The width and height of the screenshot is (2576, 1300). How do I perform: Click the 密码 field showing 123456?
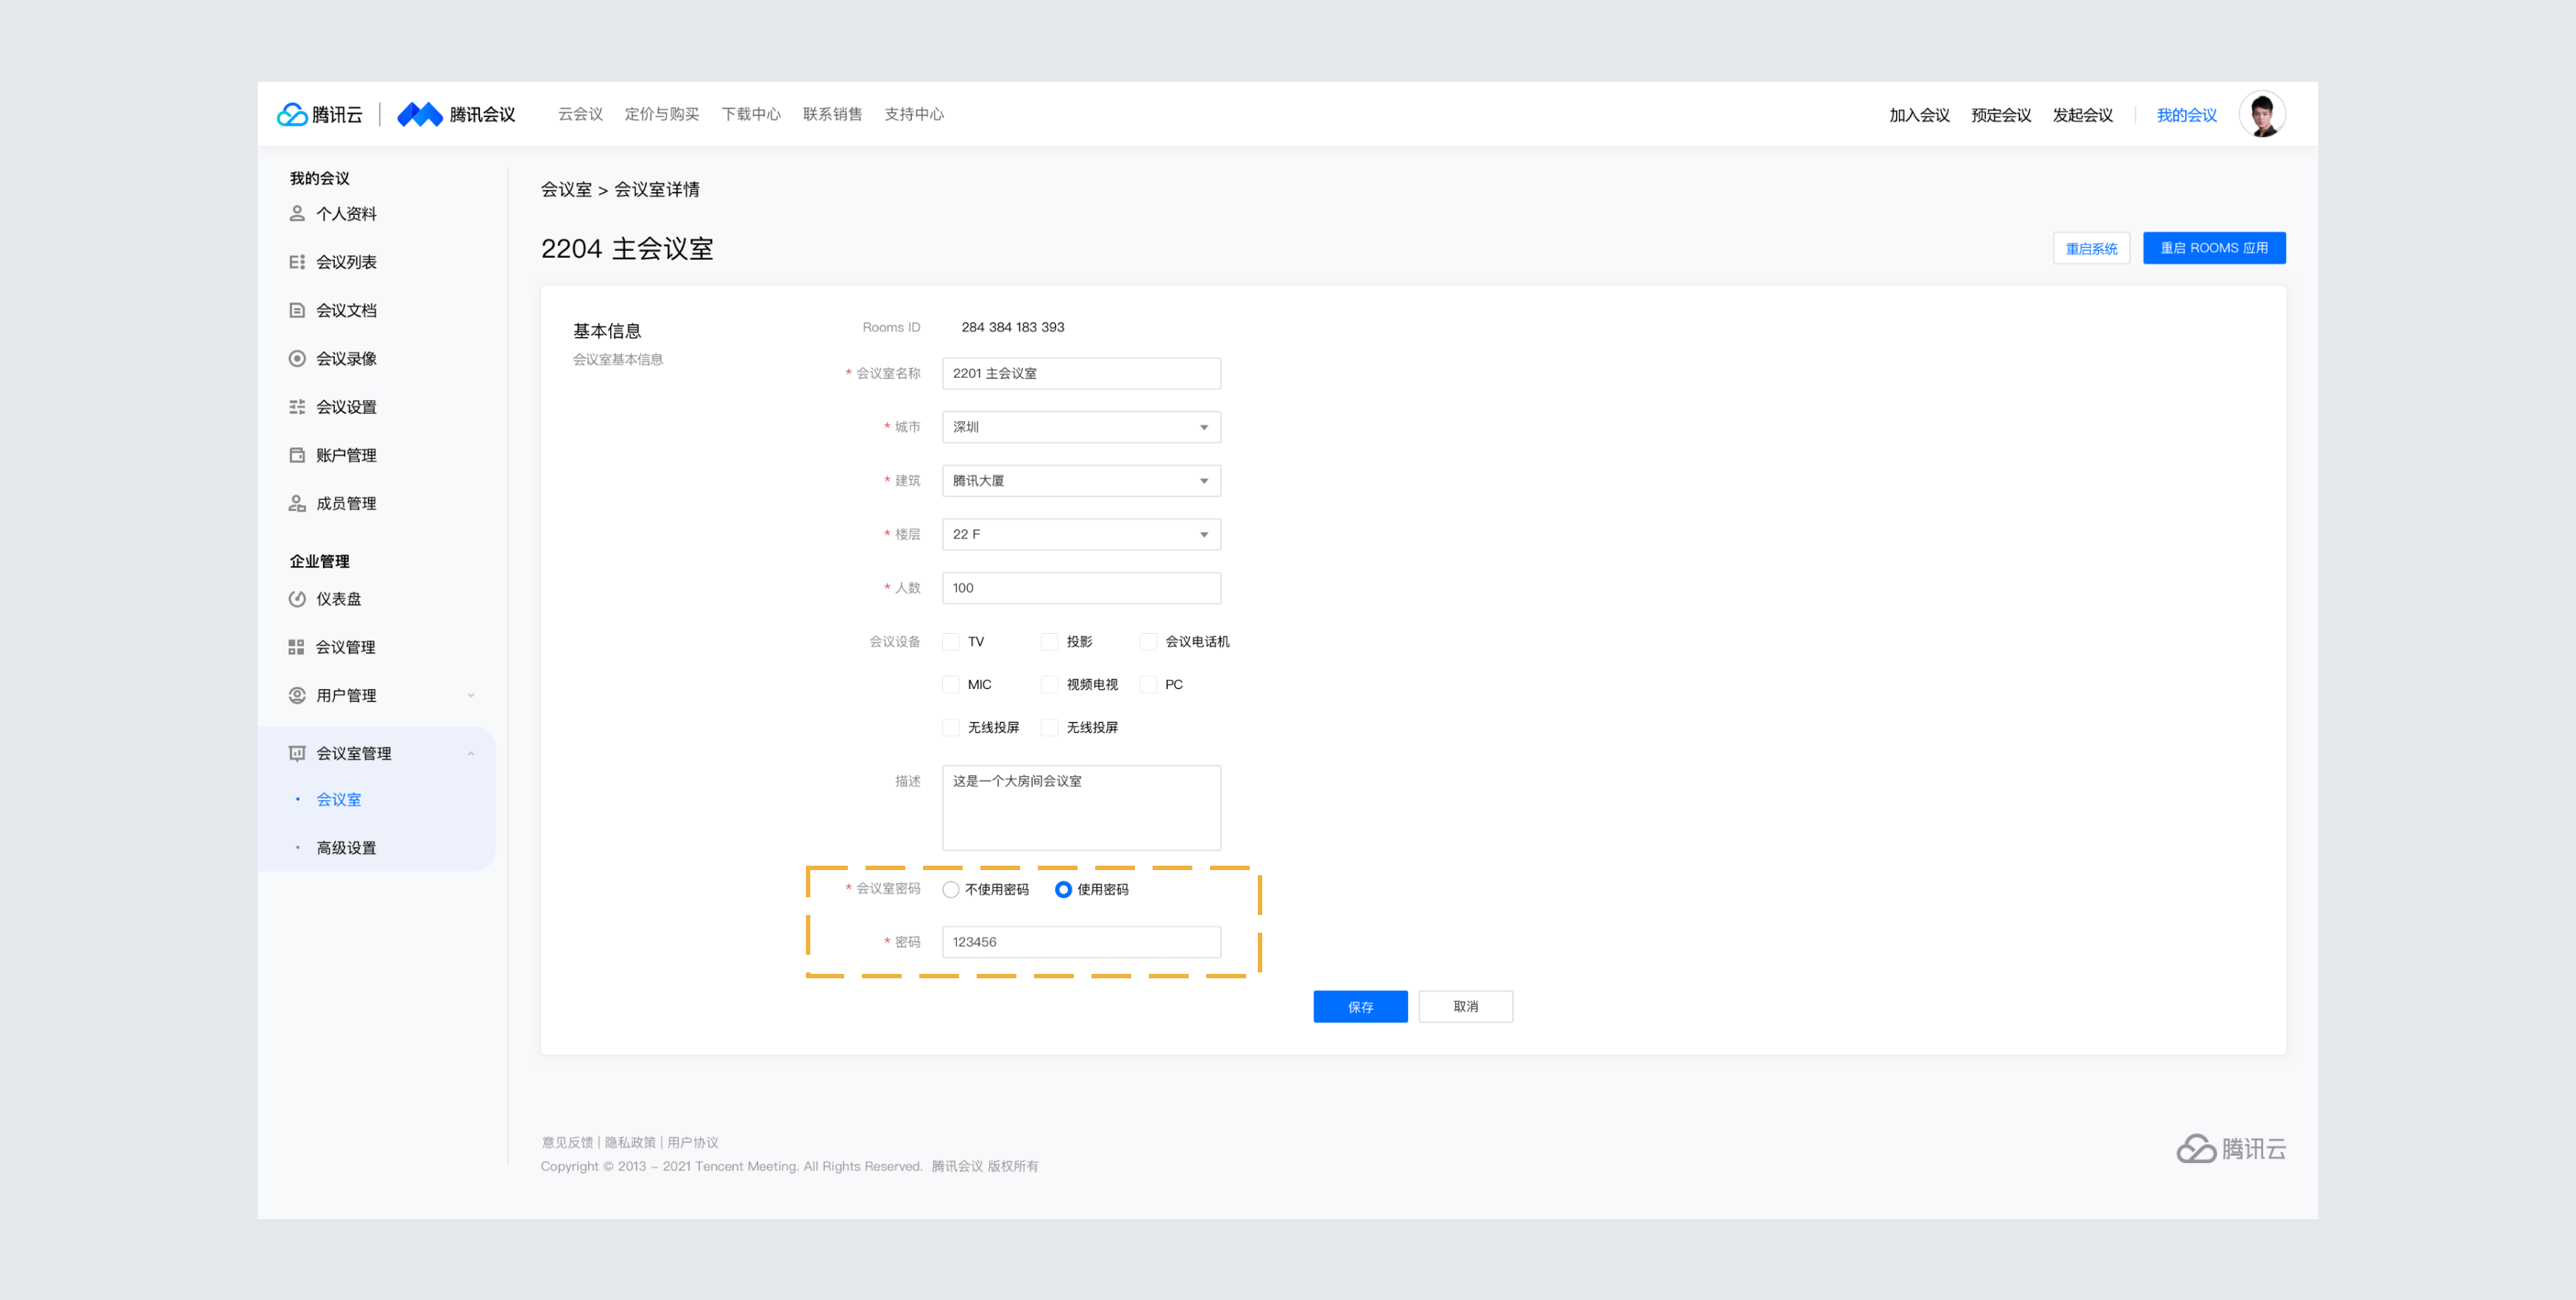[x=1081, y=942]
